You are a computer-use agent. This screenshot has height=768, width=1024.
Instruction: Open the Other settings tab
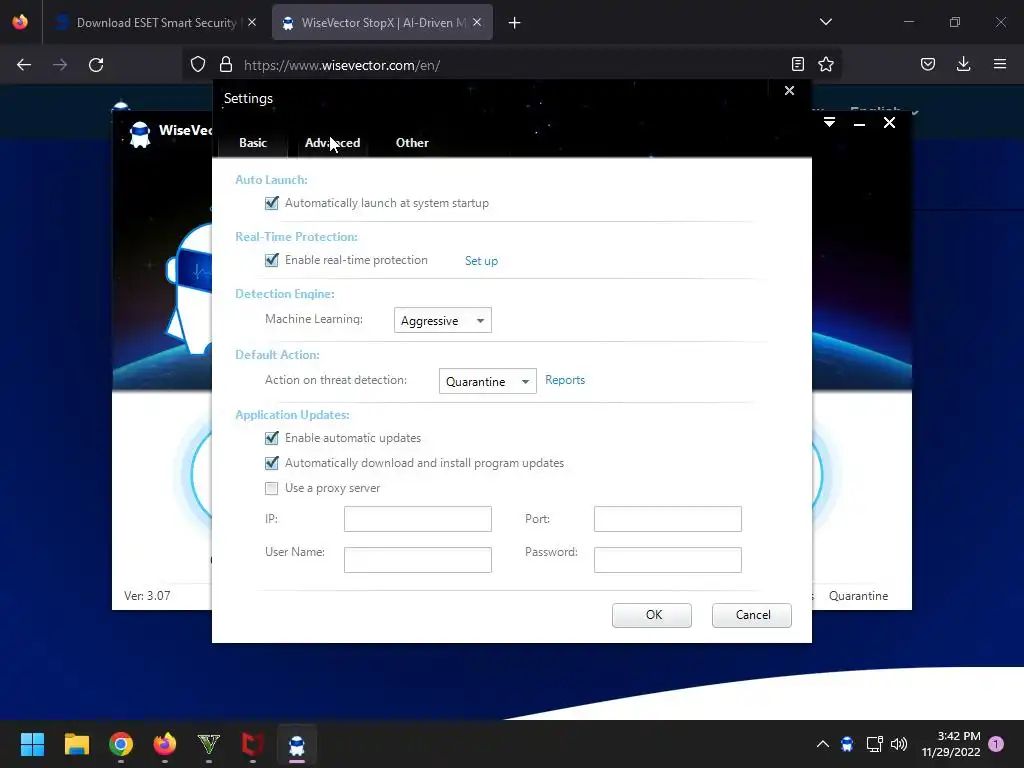(x=412, y=142)
